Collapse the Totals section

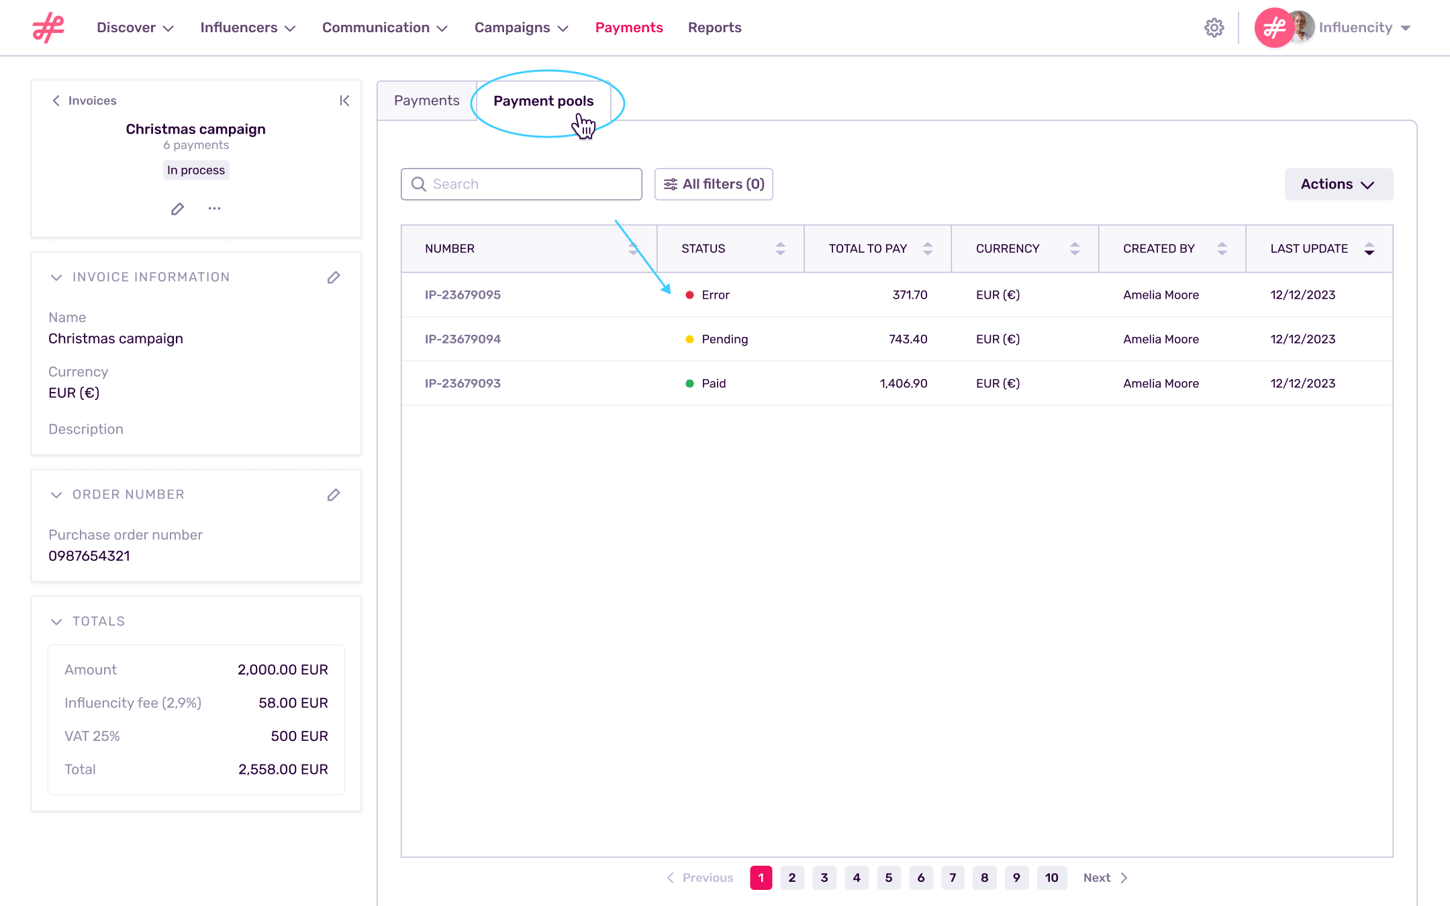click(56, 621)
